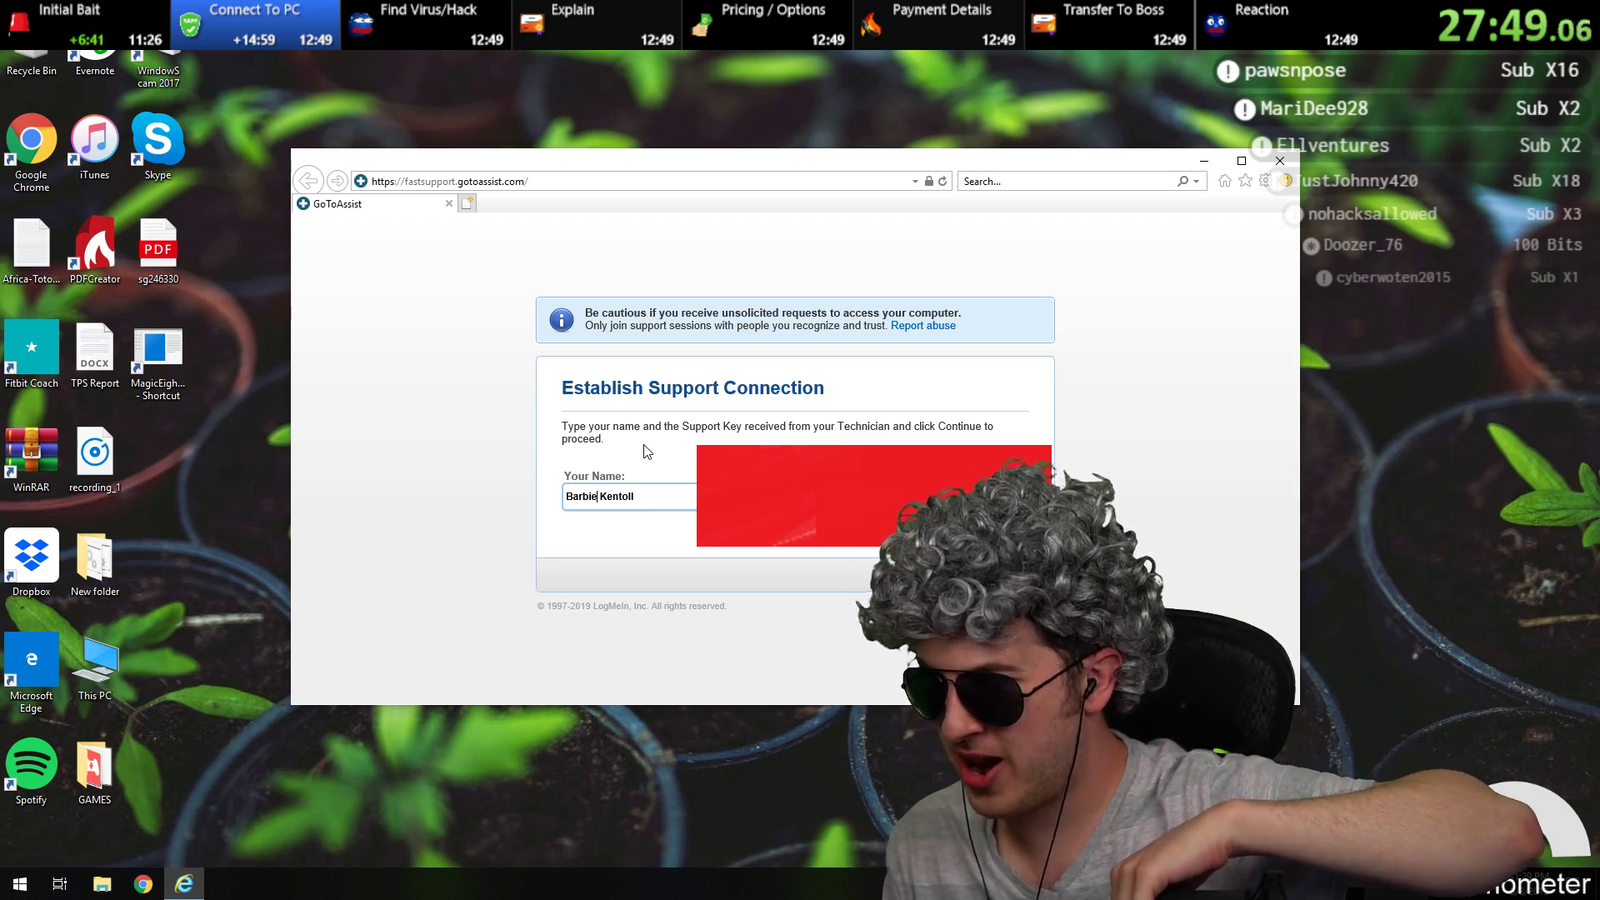This screenshot has width=1600, height=900.
Task: Open PDFCreator desktop shortcut
Action: point(95,252)
